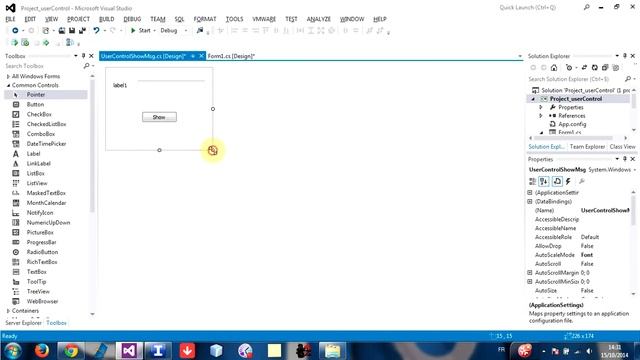Toggle the Events lightning bolt view
The height and width of the screenshot is (360, 640).
tap(568, 182)
